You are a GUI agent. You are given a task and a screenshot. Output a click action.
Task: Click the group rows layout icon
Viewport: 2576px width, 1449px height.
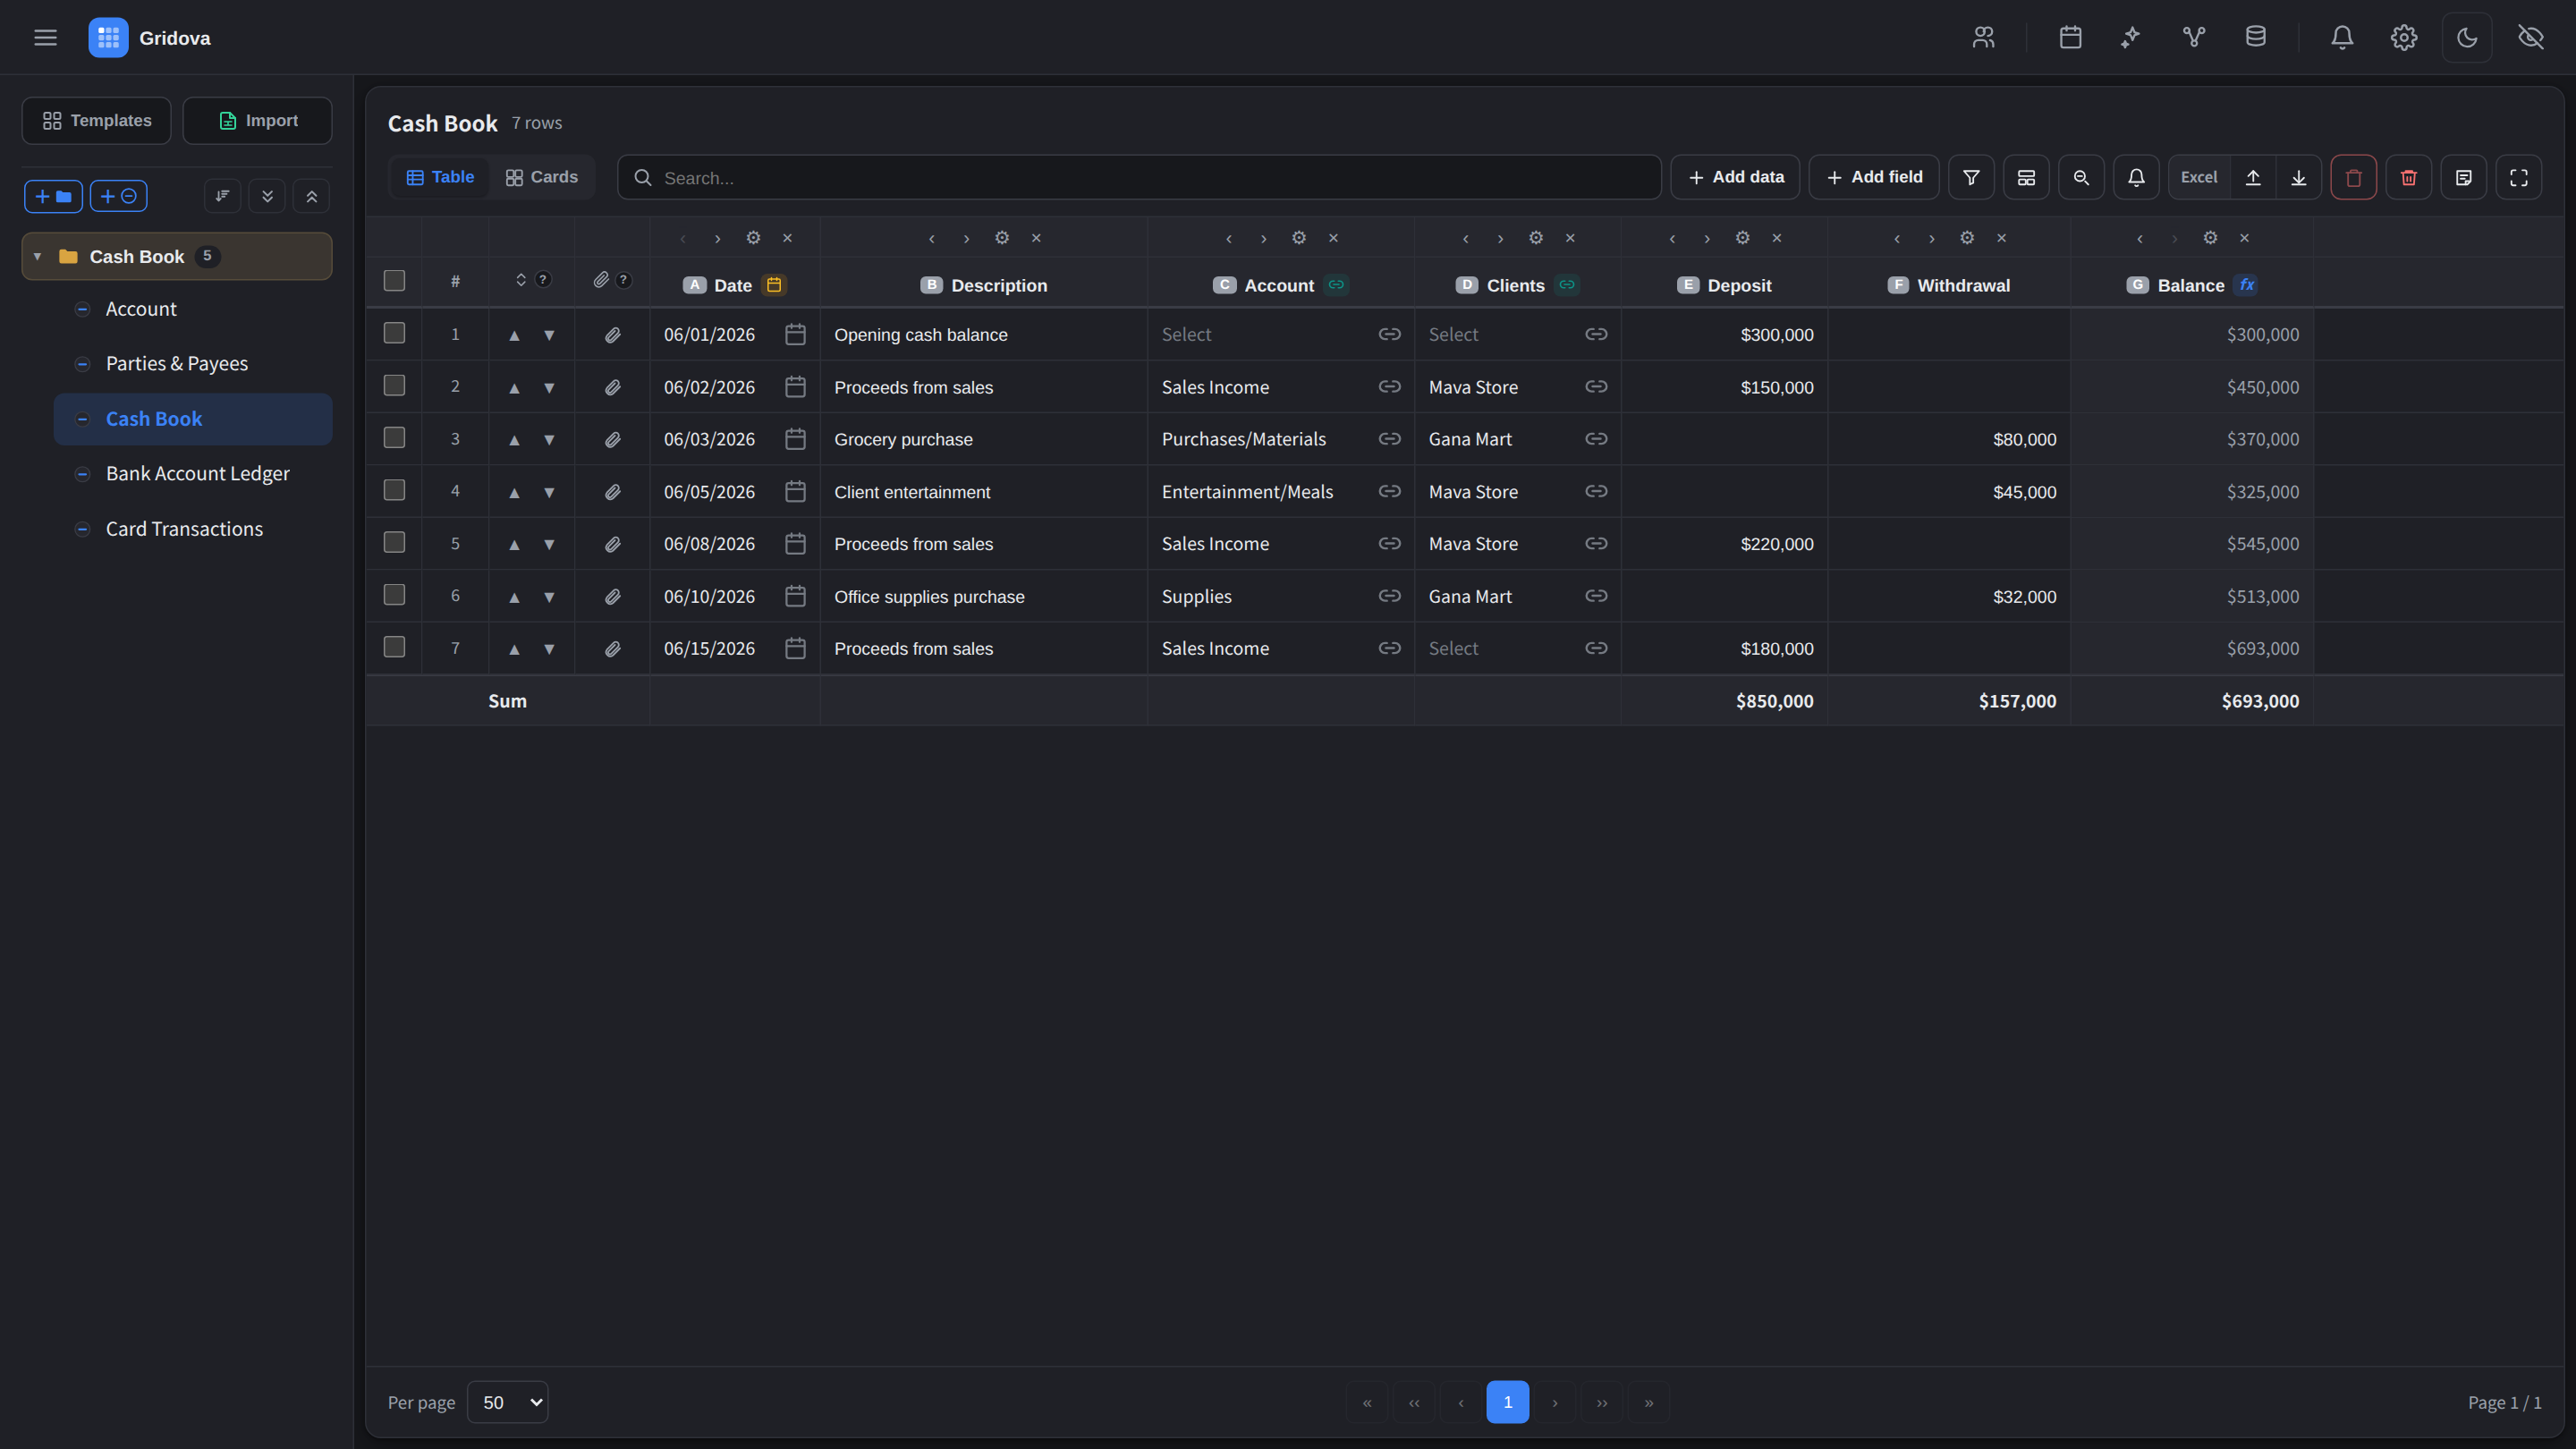(x=2026, y=177)
